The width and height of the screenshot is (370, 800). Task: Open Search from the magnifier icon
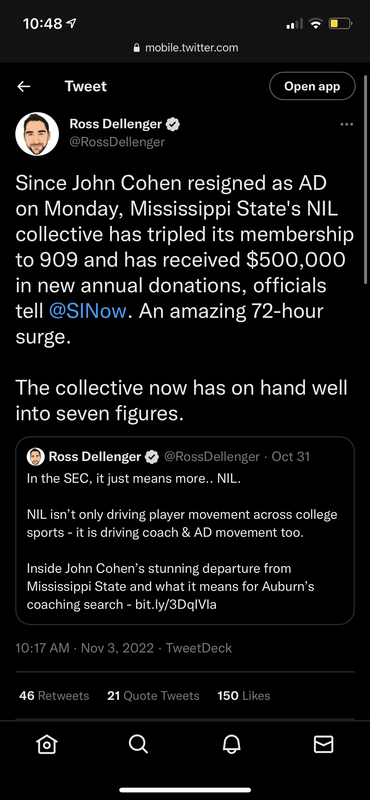(138, 744)
